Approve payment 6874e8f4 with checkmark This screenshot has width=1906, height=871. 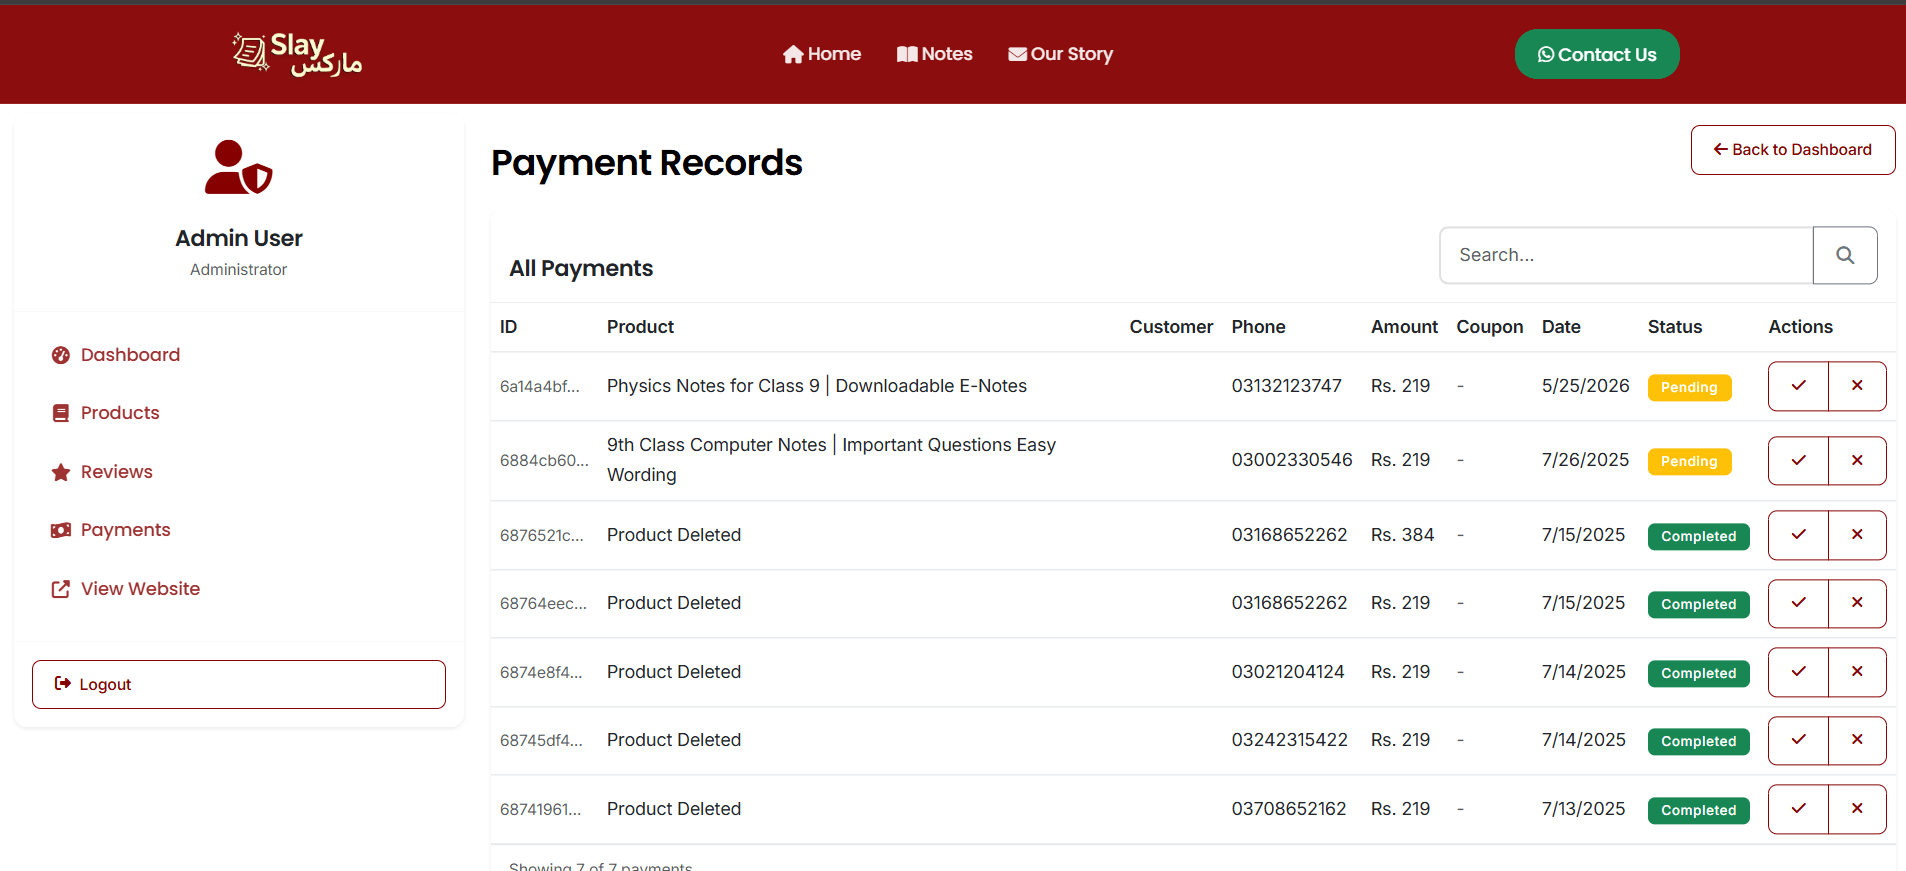tap(1798, 672)
